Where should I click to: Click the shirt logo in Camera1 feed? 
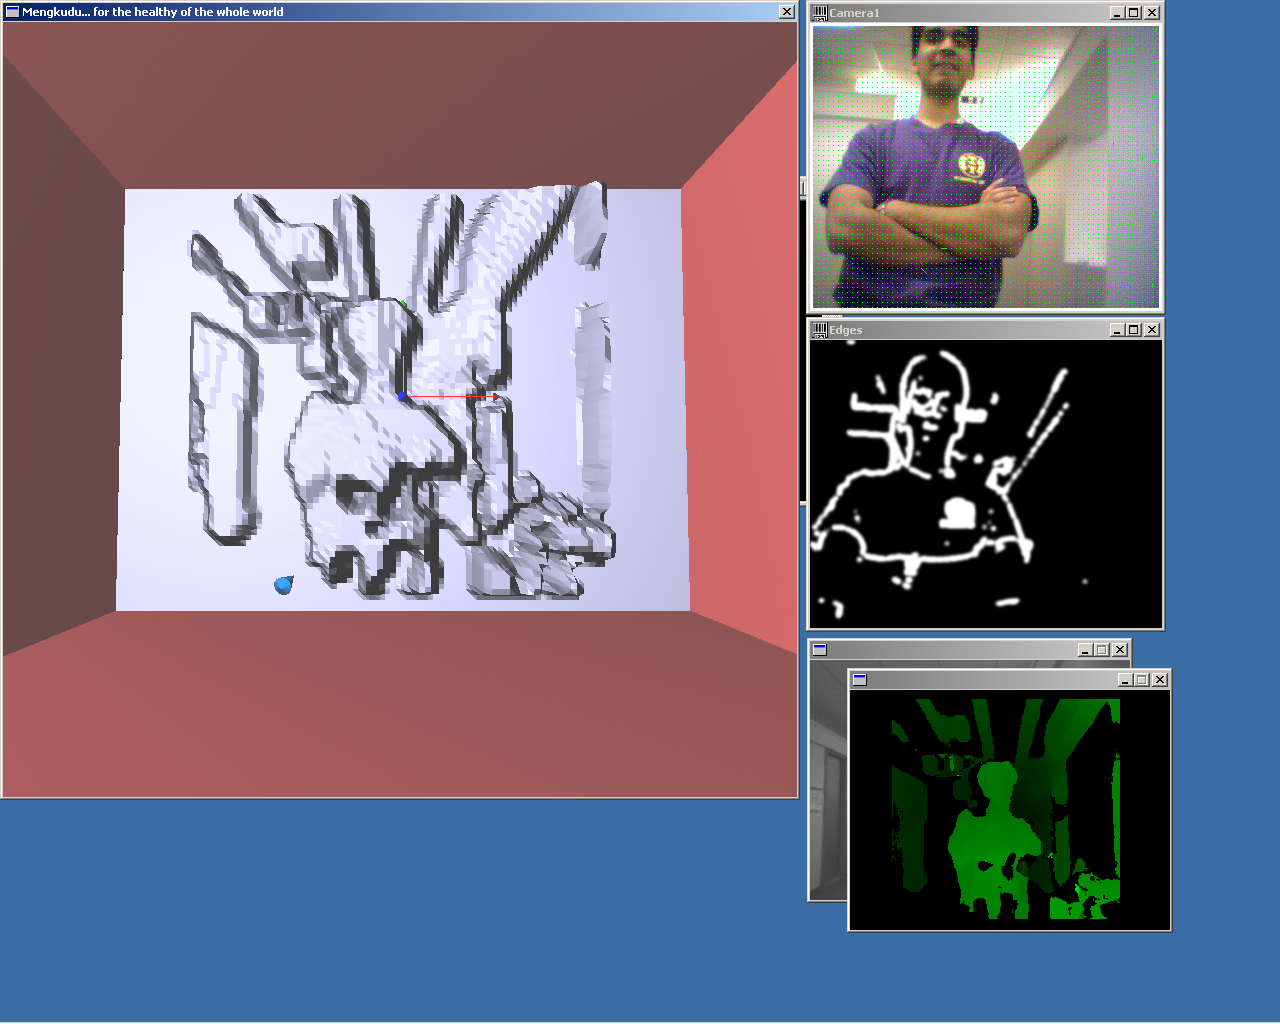point(971,166)
